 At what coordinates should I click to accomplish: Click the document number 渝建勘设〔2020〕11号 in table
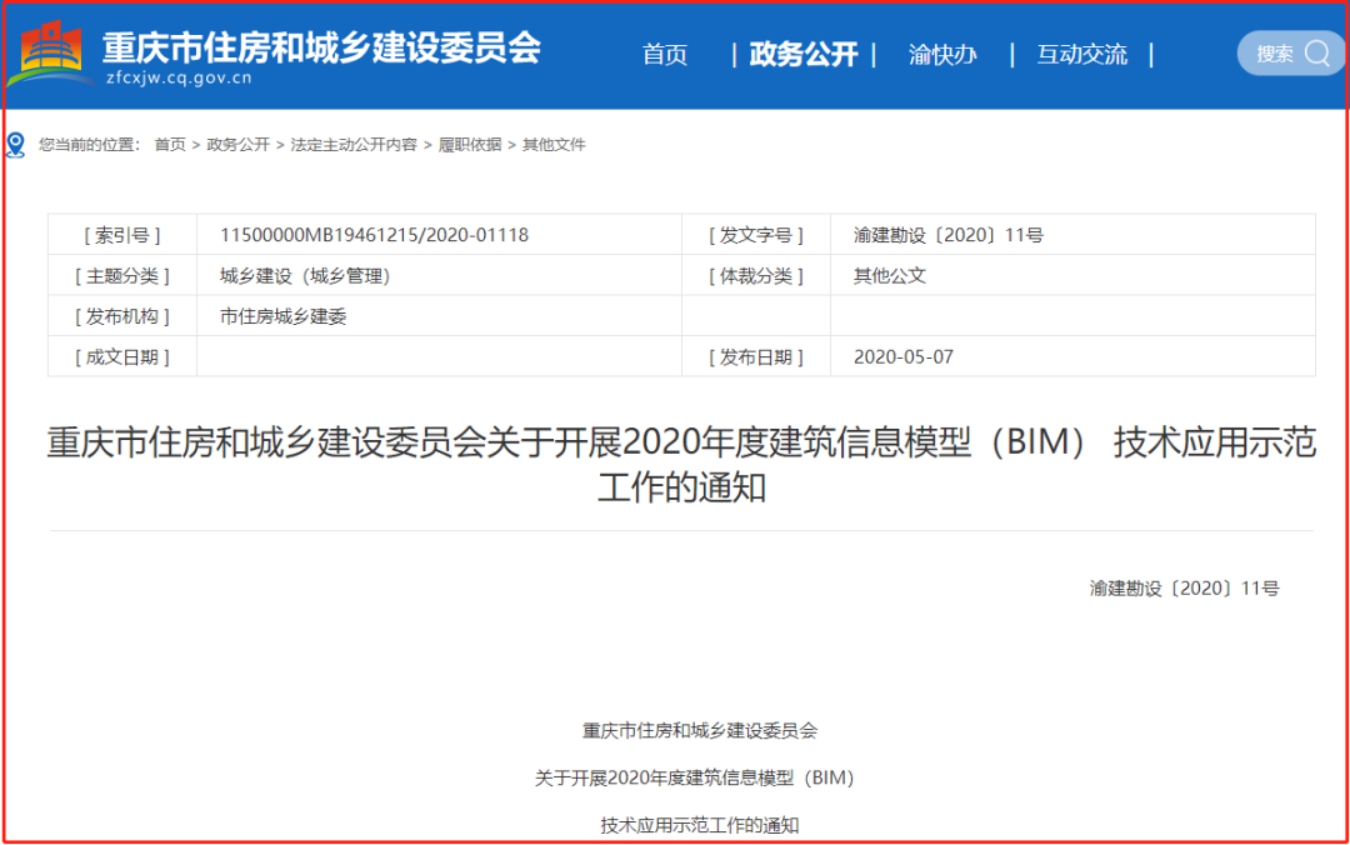[x=947, y=235]
